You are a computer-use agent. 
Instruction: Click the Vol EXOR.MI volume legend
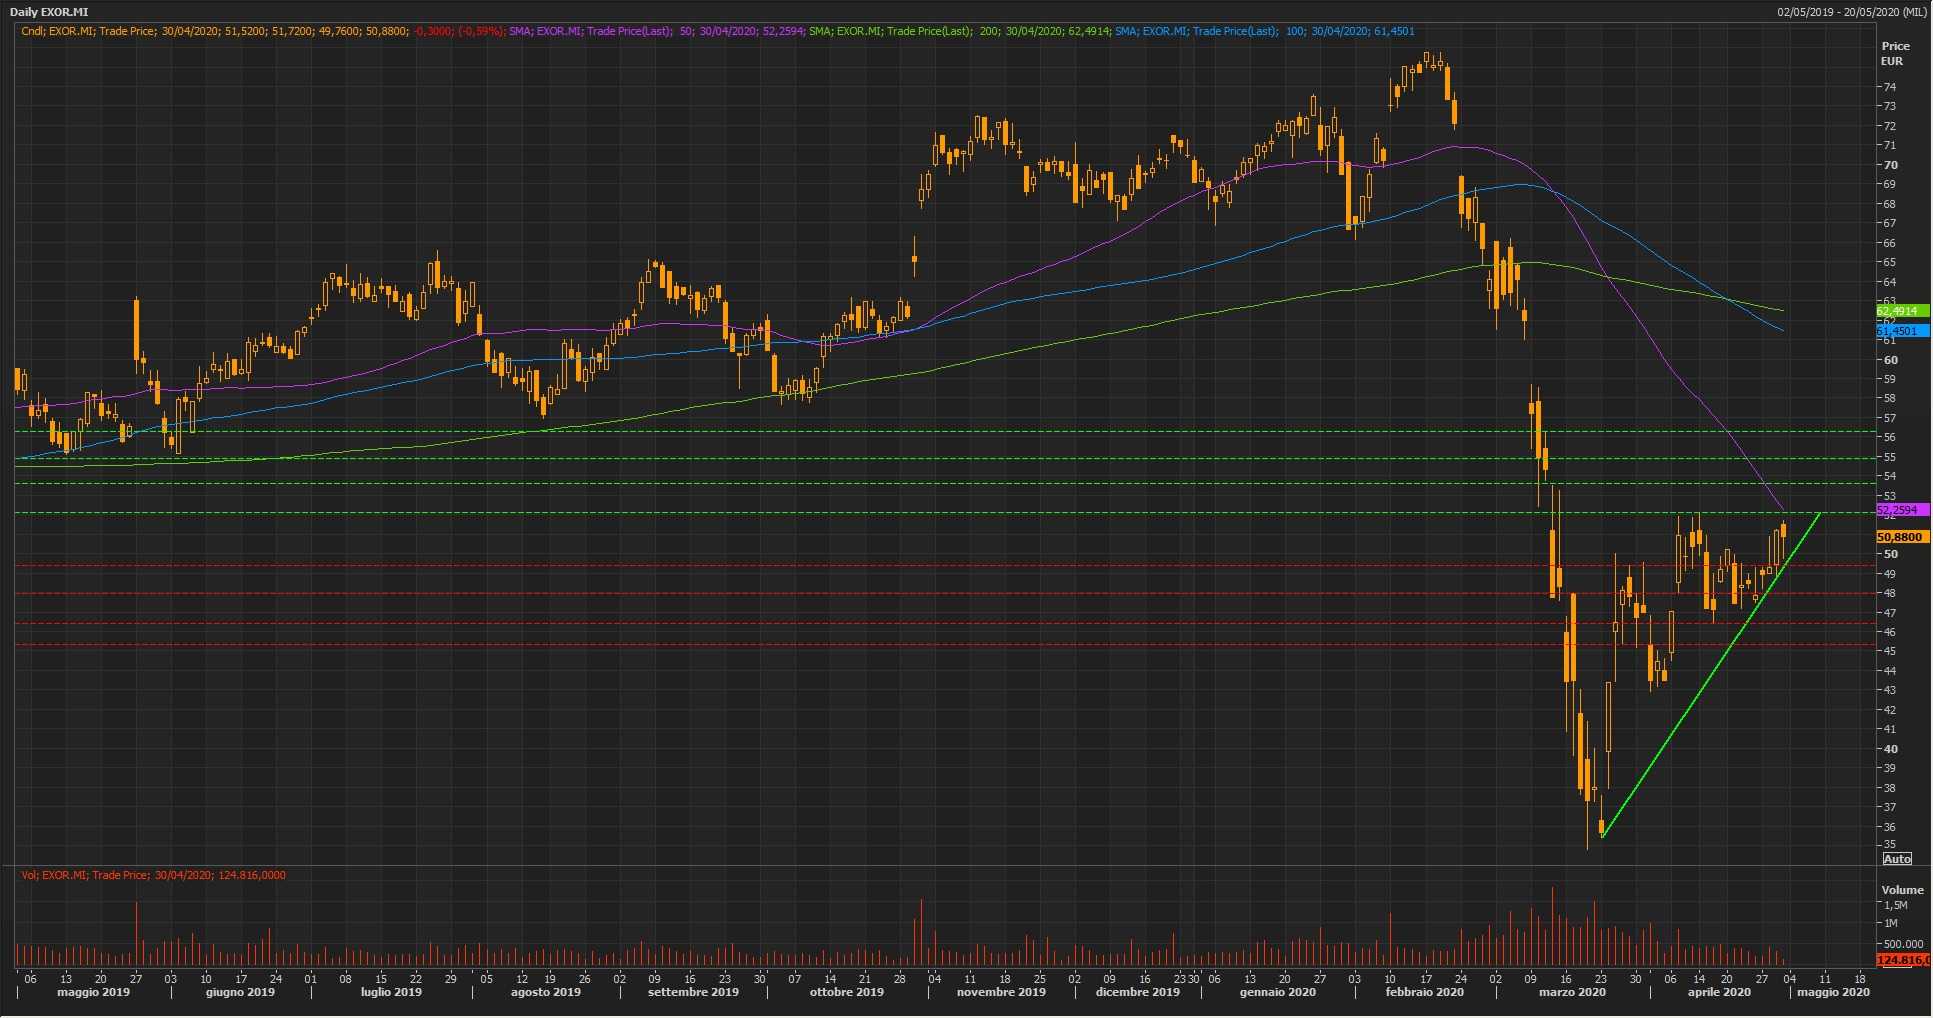[x=153, y=875]
